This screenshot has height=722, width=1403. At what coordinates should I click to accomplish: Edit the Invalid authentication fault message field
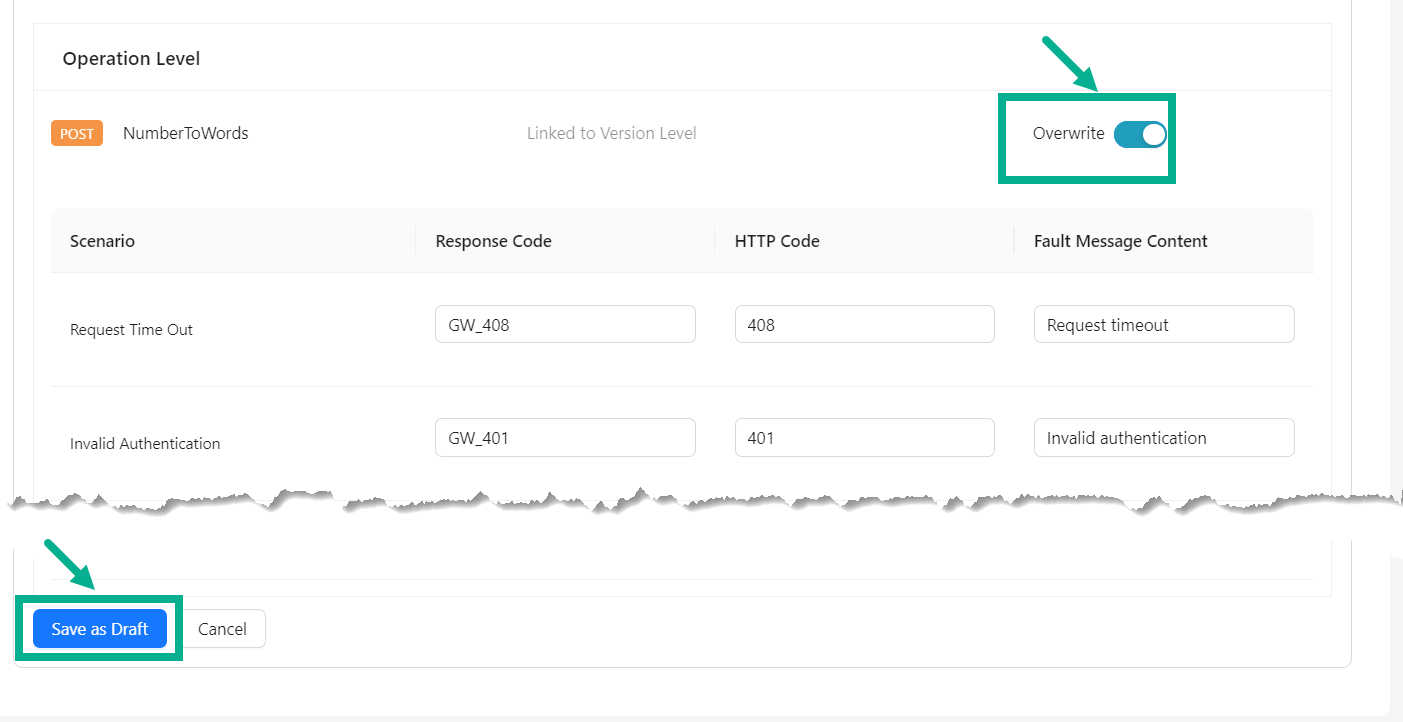click(x=1163, y=438)
